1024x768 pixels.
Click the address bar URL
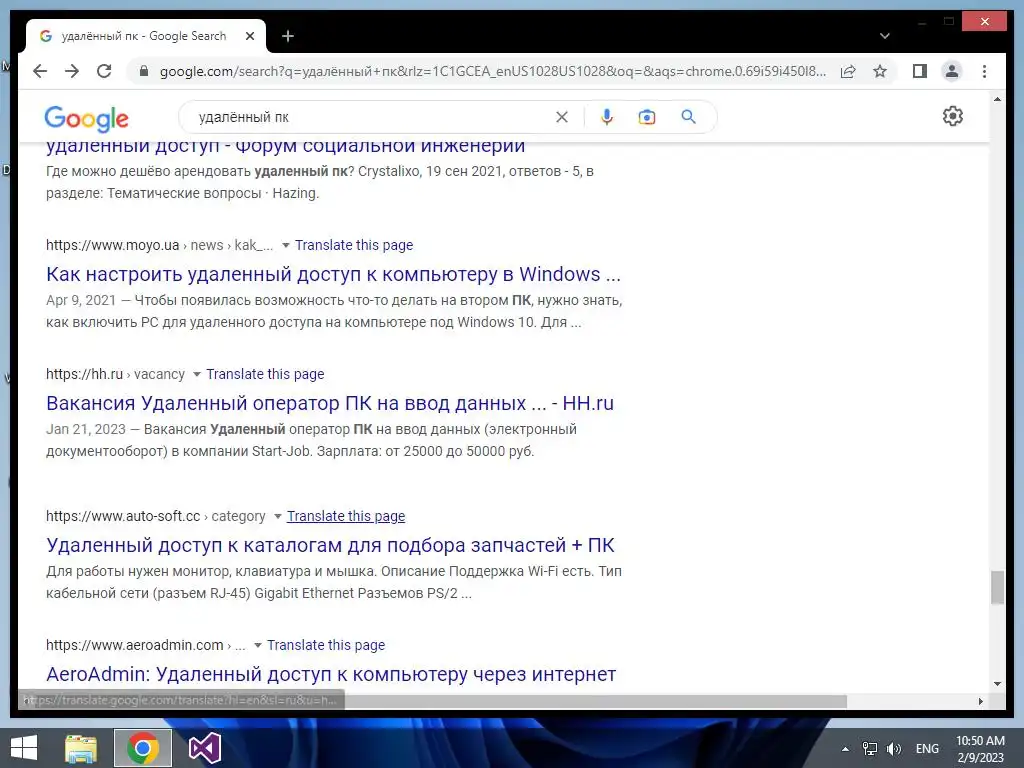point(492,71)
